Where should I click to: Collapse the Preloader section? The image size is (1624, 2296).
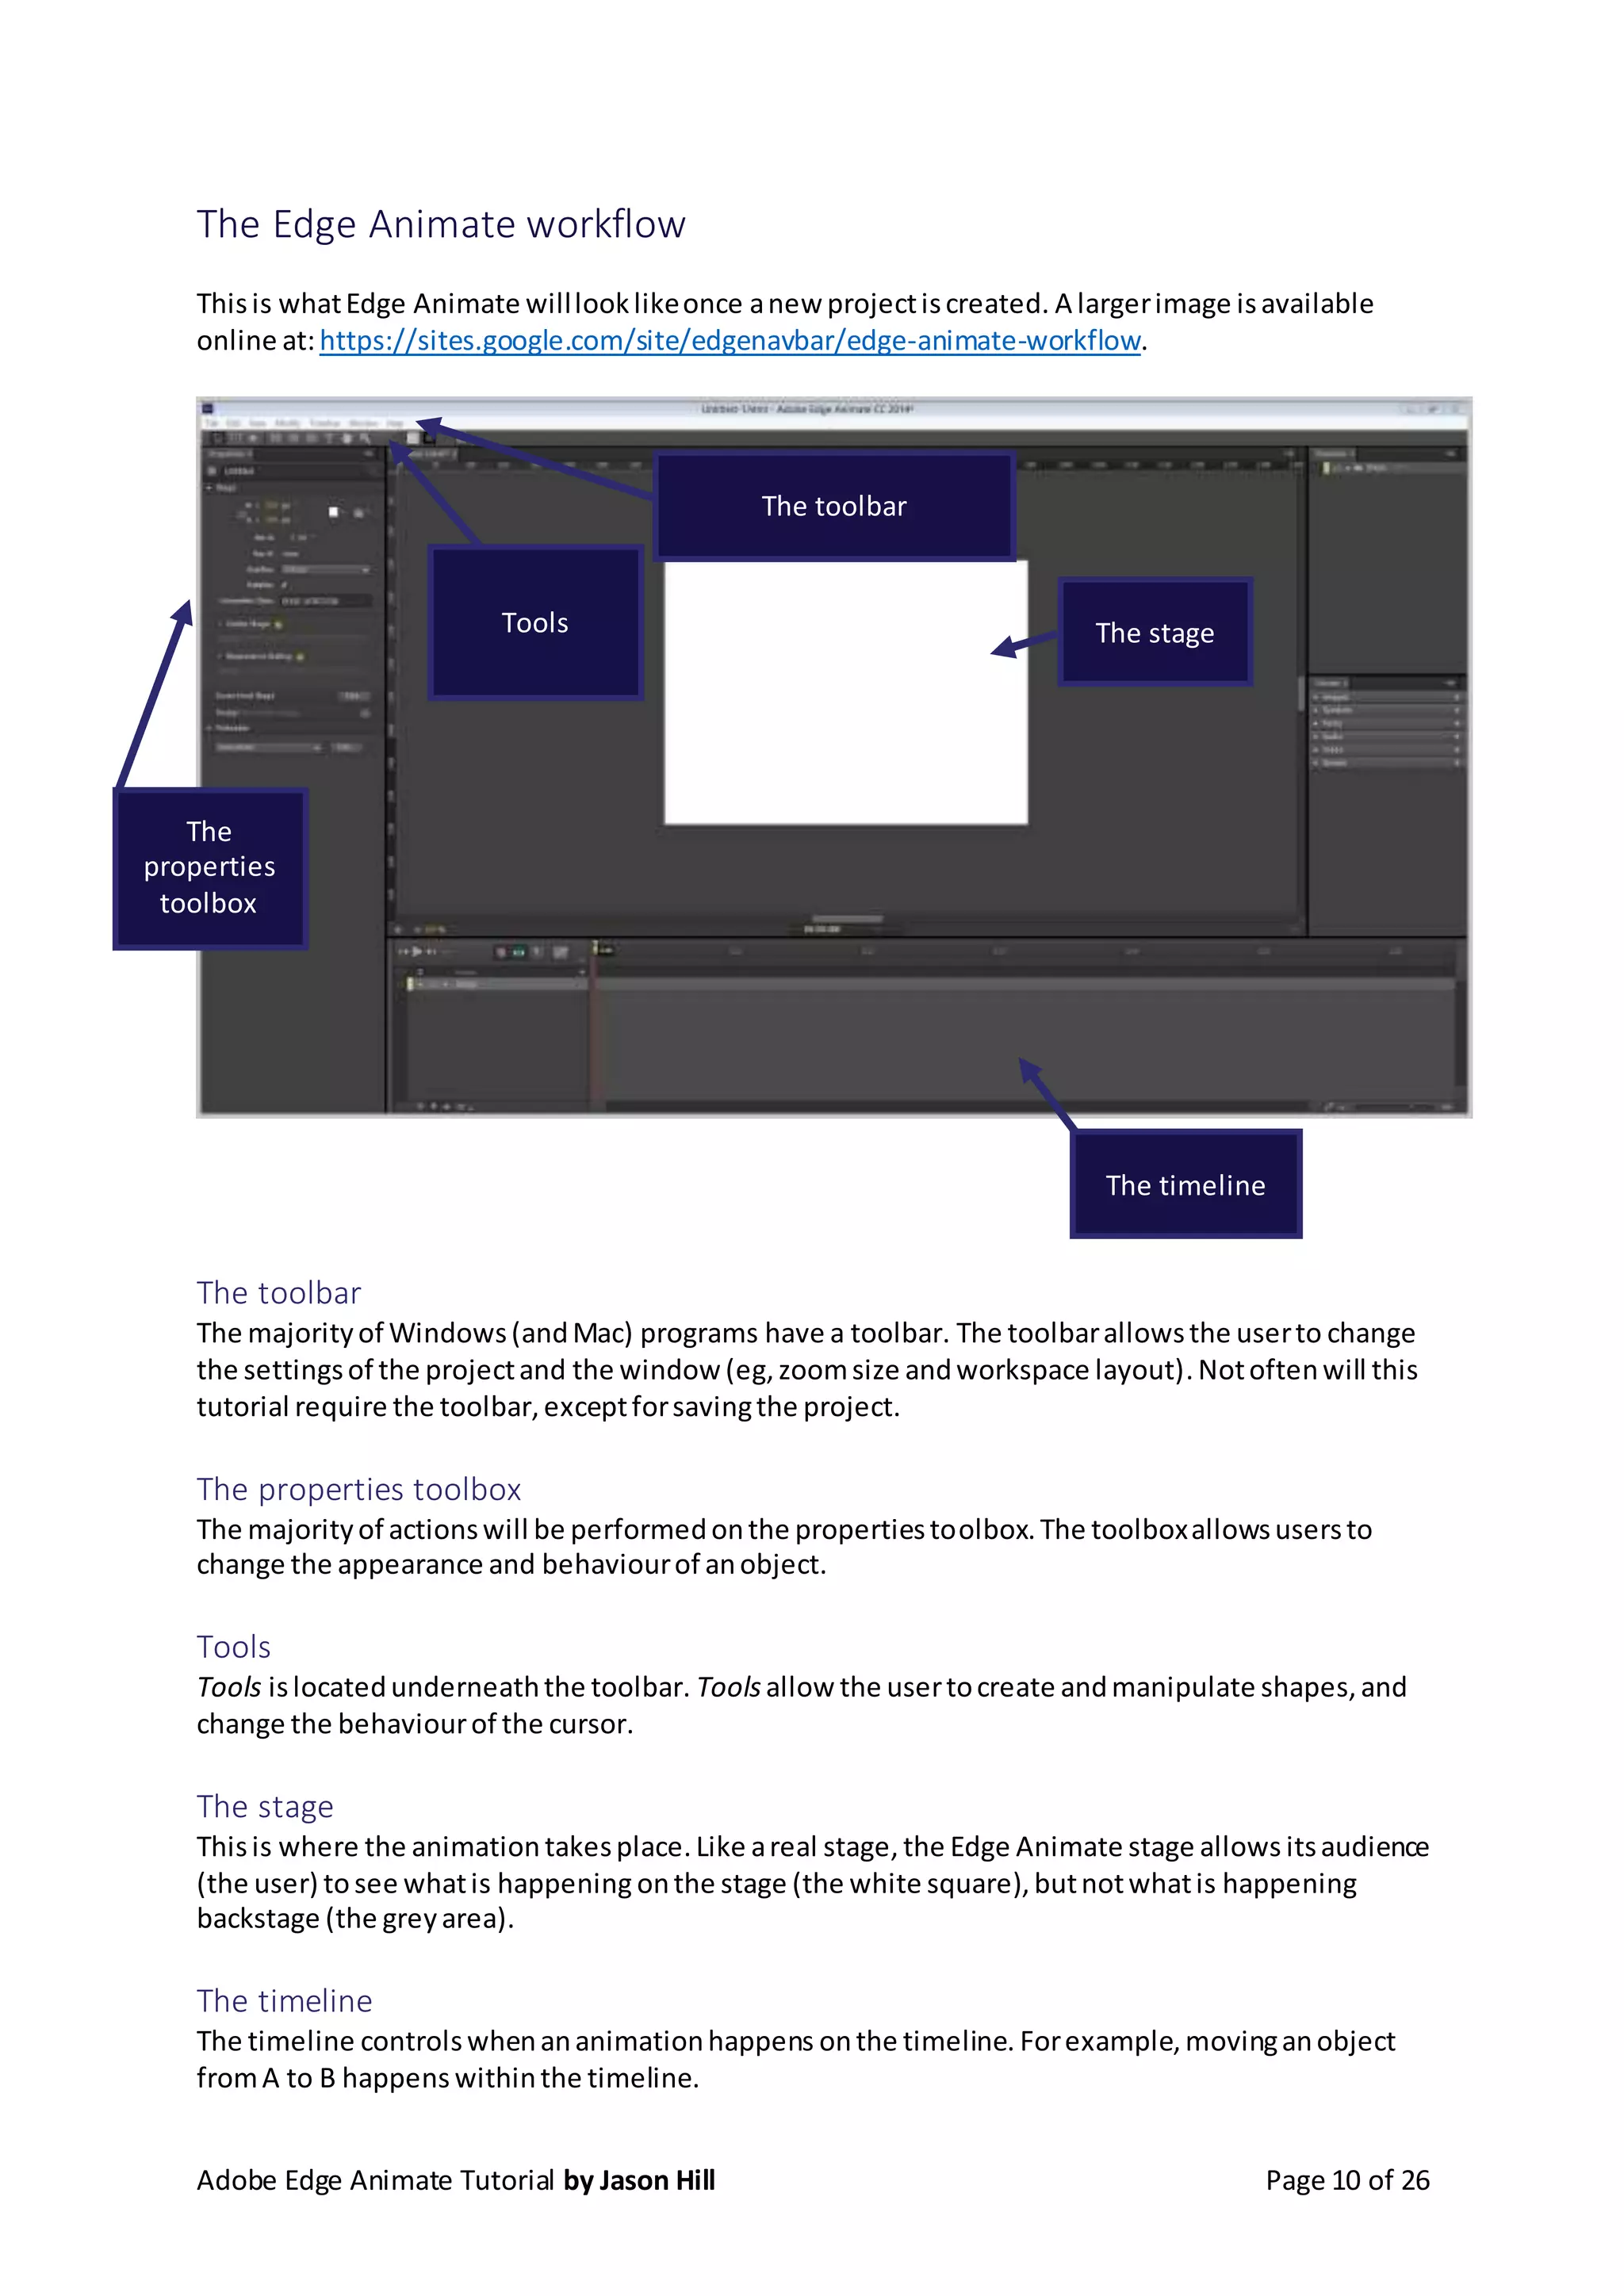208,728
